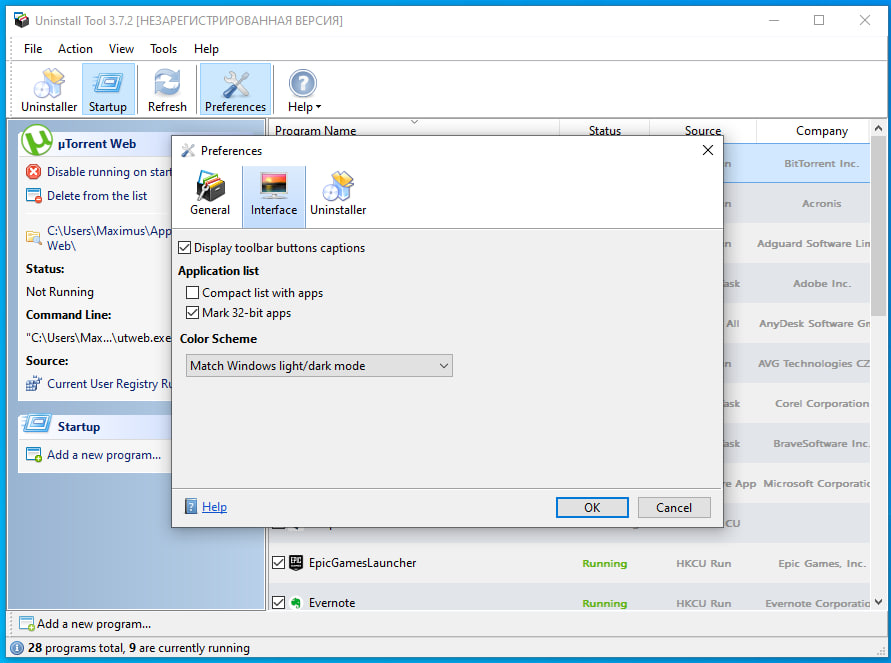The height and width of the screenshot is (663, 891).
Task: Click the Evernote elephant icon
Action: click(x=296, y=603)
